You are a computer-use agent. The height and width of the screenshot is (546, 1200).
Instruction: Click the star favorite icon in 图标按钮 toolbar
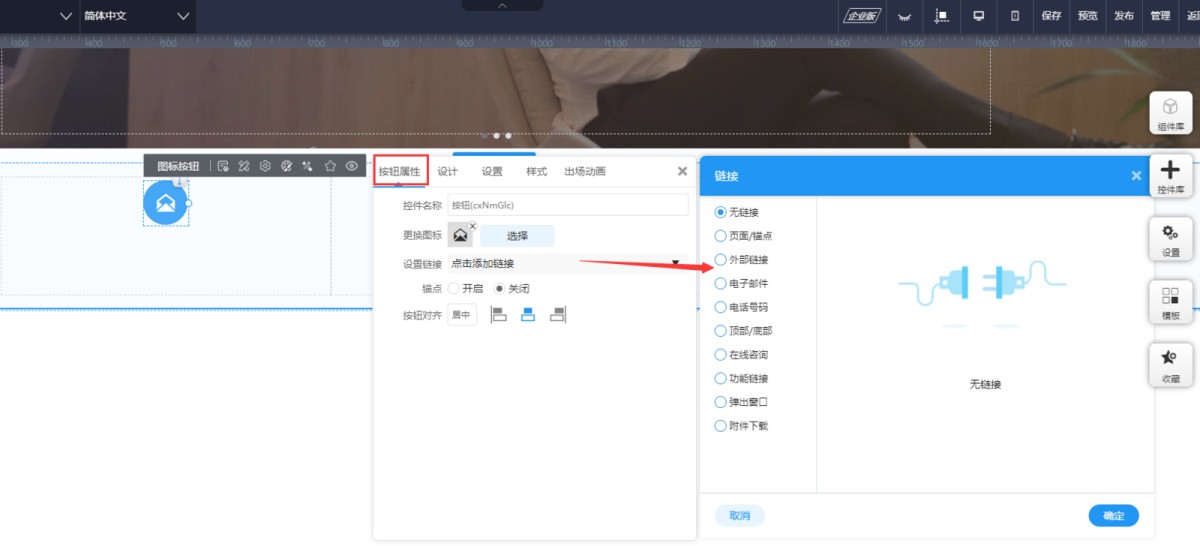click(330, 166)
